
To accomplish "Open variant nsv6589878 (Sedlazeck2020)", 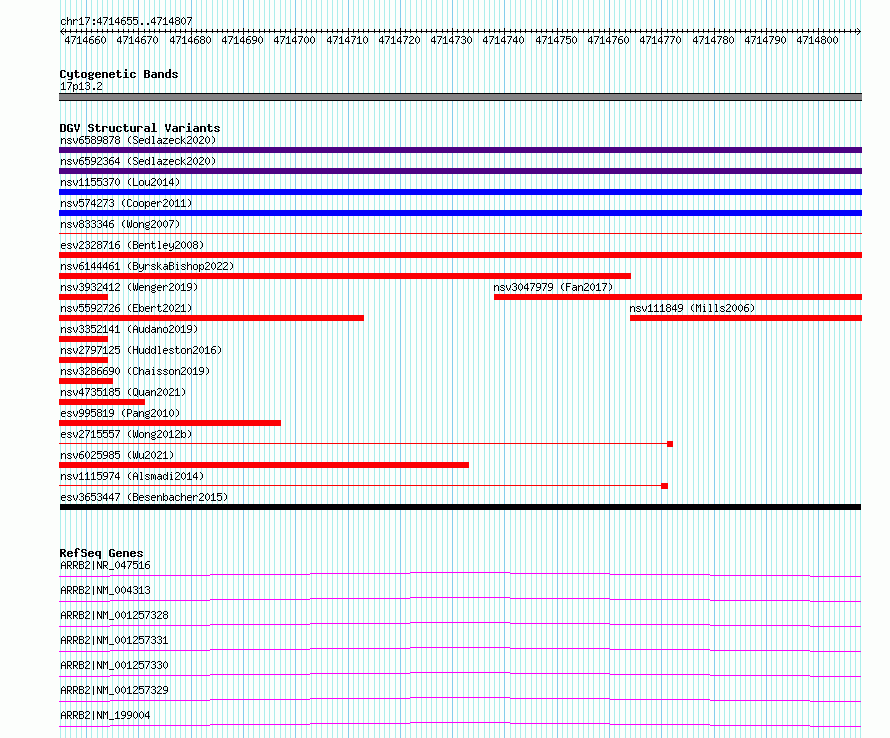I will [x=138, y=140].
